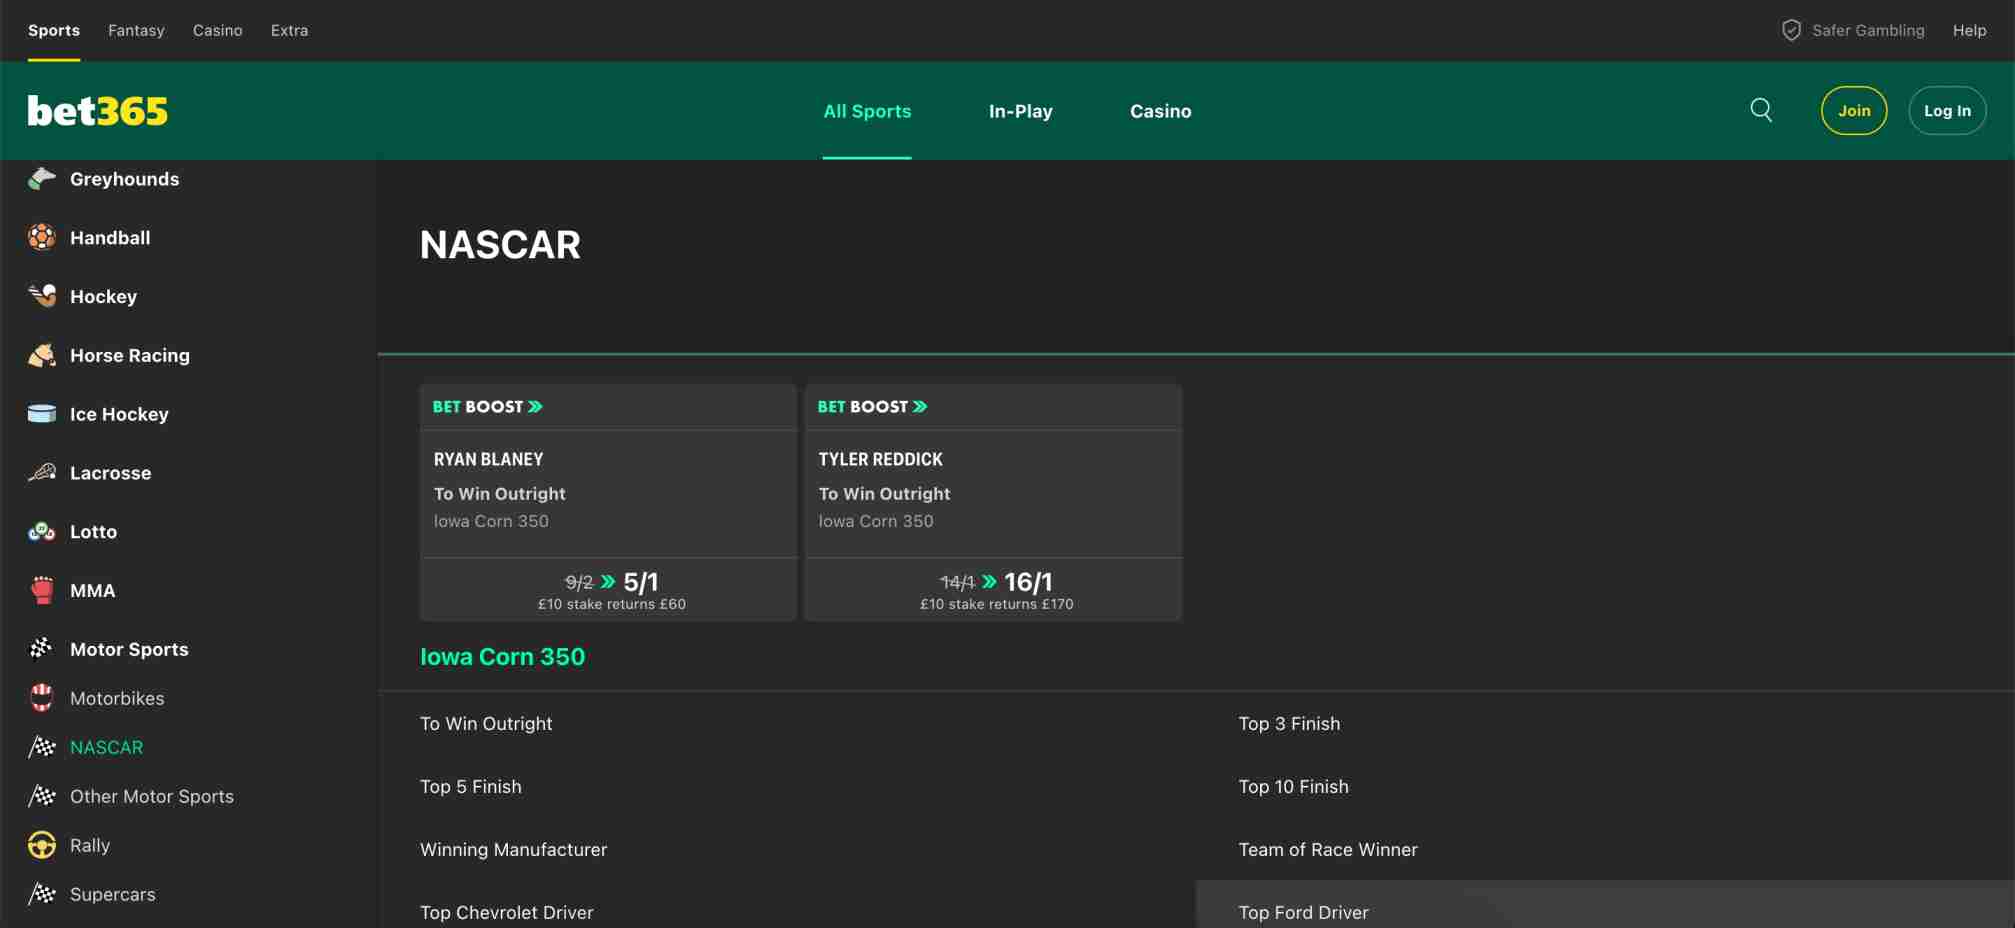Click the Ryan Blaney Bet Boost arrow icon

(536, 407)
